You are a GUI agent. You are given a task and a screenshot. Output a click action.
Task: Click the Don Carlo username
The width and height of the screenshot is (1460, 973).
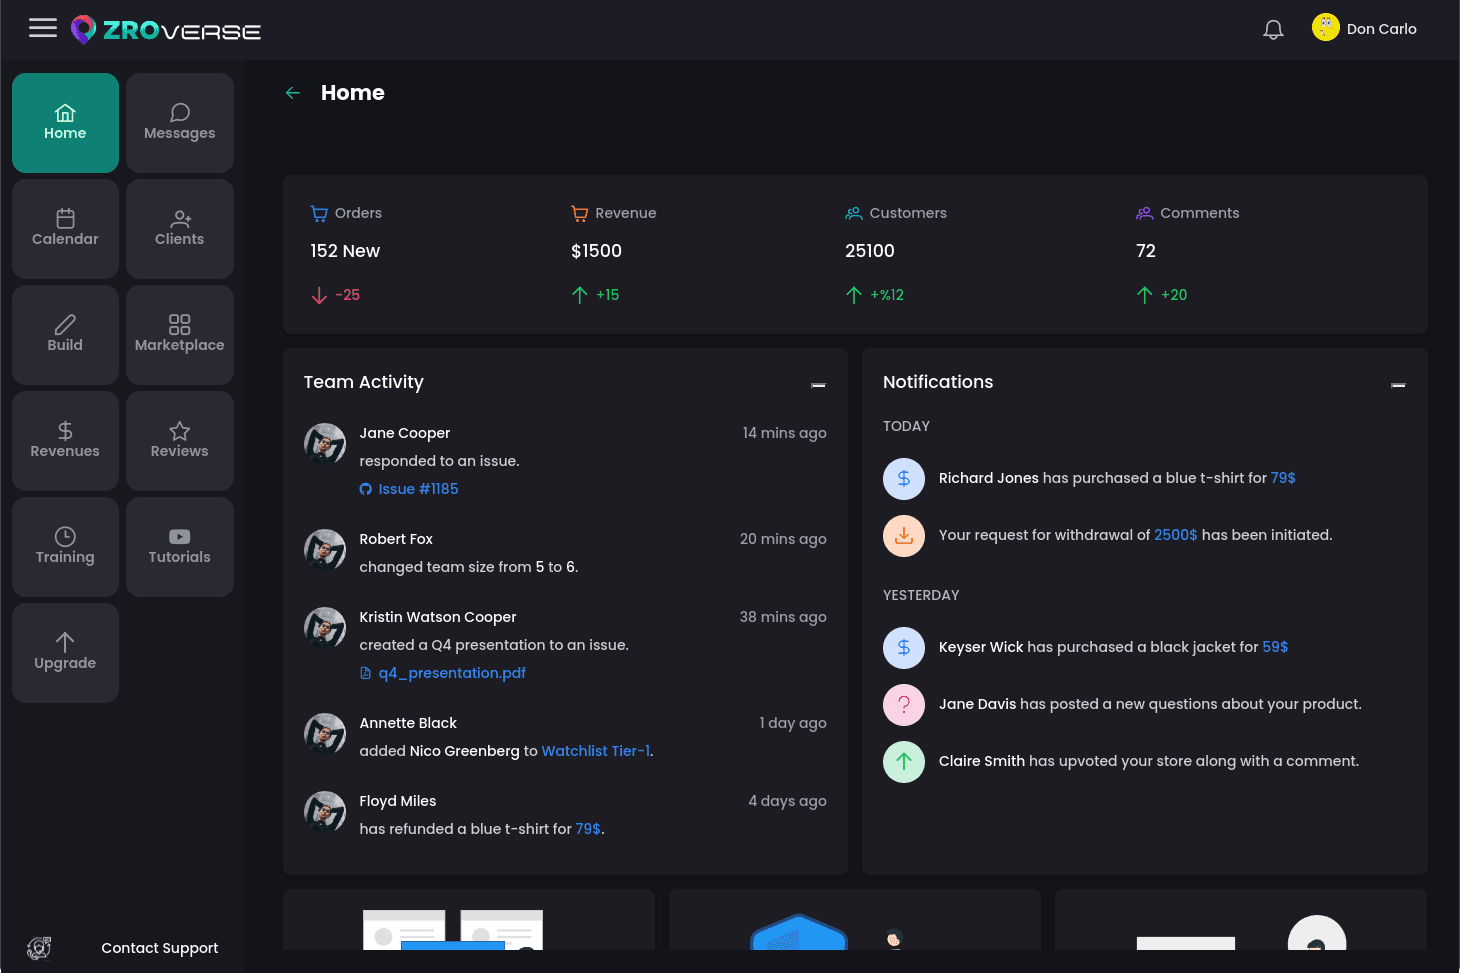click(1382, 29)
